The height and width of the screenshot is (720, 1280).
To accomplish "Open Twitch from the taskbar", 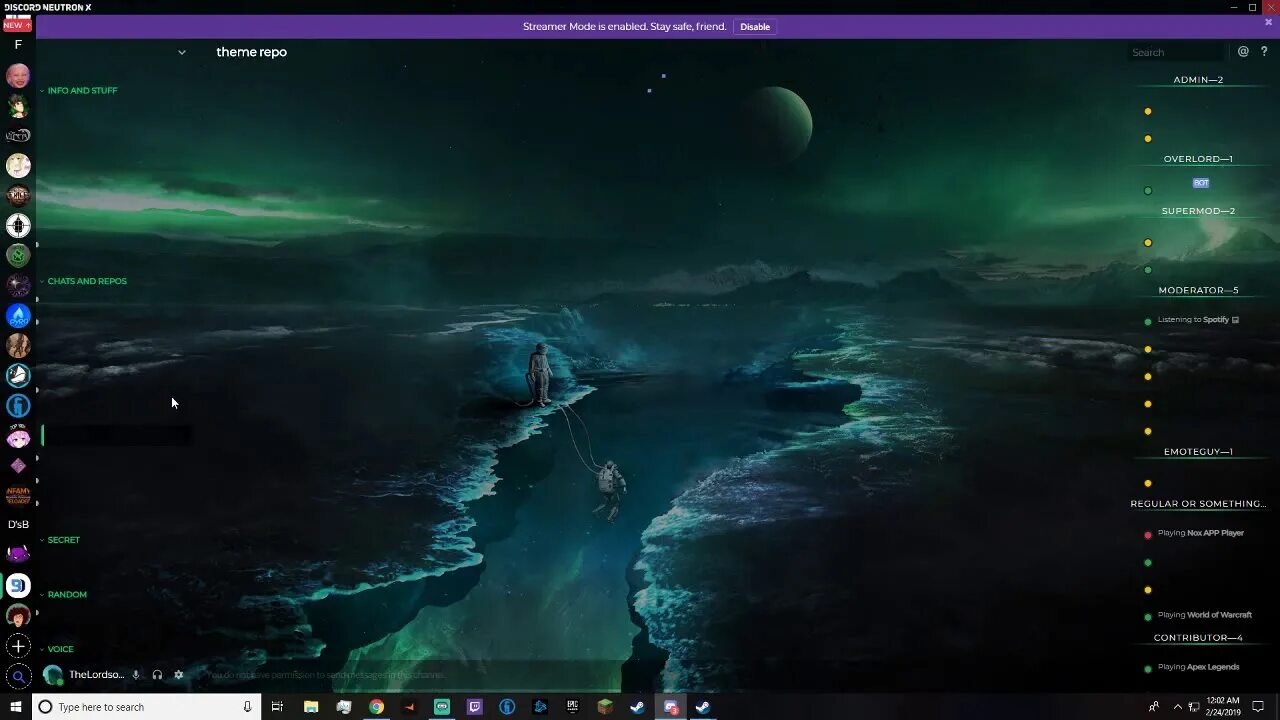I will point(475,707).
